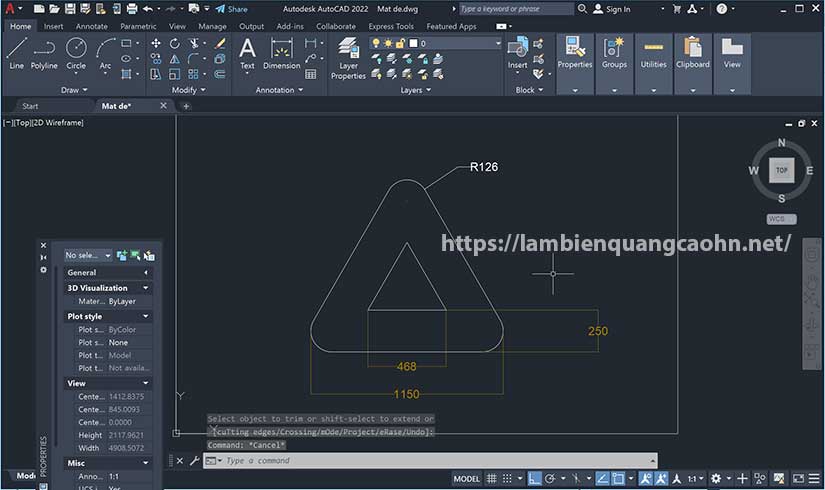
Task: Click the Rectangular Array tool
Action: 194,74
